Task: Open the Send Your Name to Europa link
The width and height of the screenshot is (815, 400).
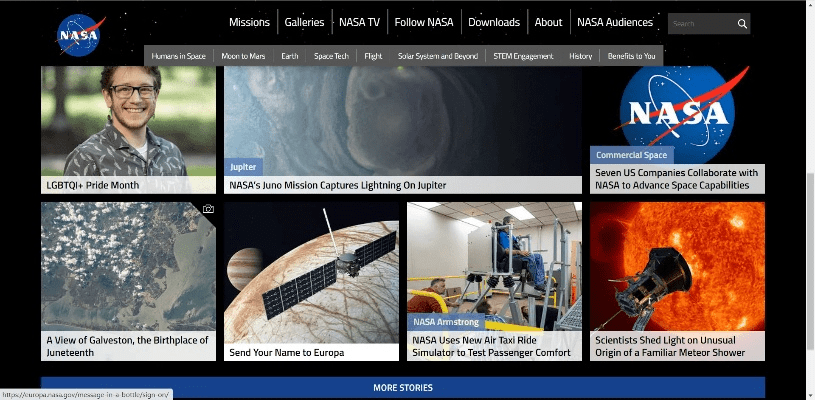Action: [287, 353]
